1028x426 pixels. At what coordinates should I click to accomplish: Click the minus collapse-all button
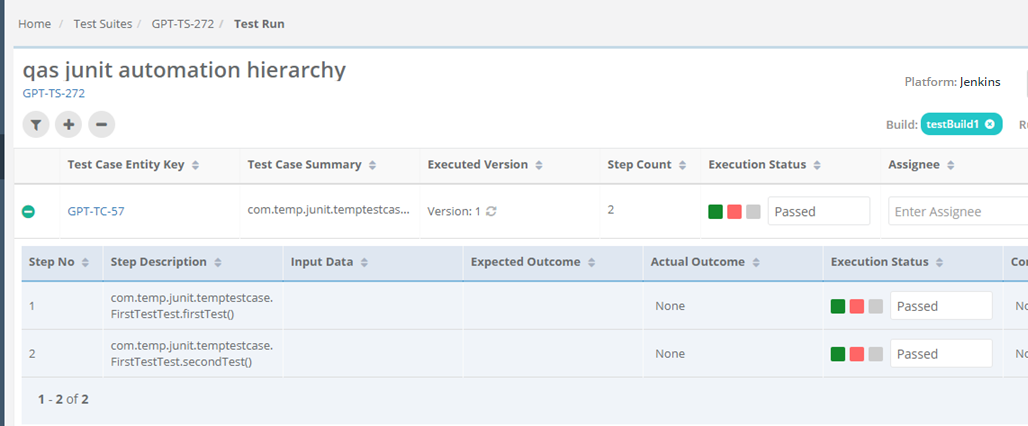[102, 125]
